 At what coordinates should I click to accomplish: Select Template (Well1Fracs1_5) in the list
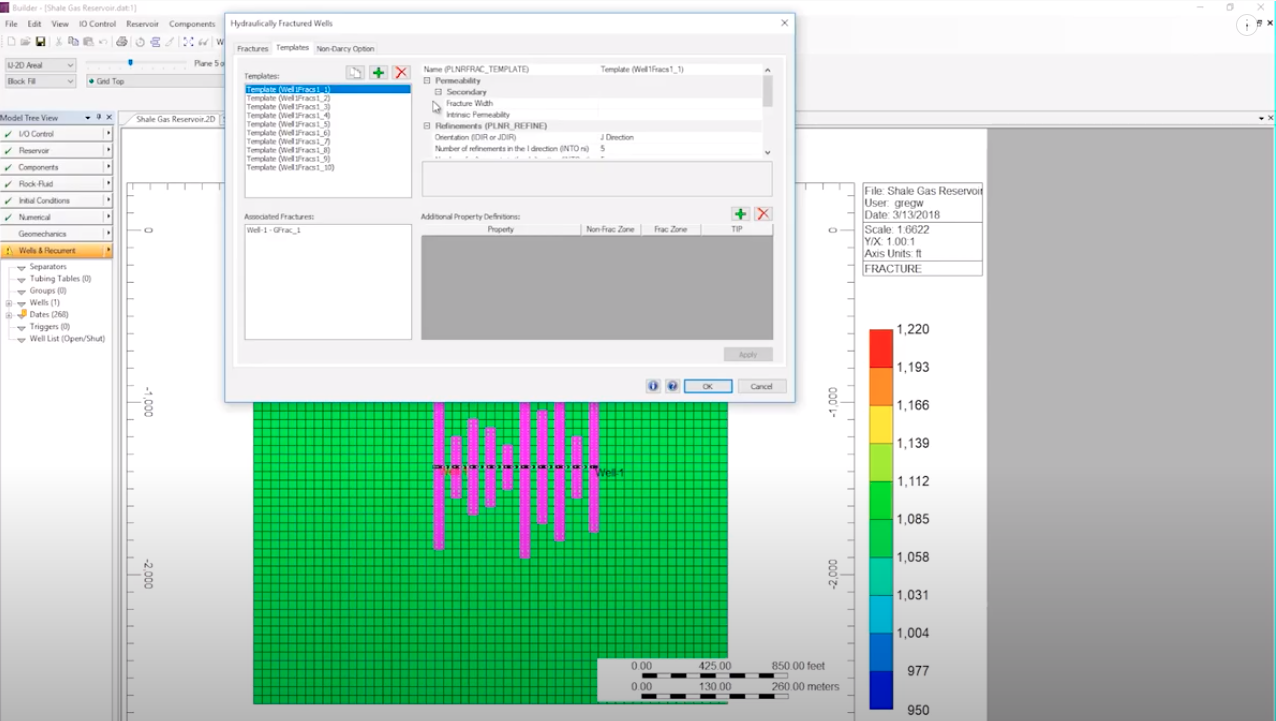tap(288, 124)
